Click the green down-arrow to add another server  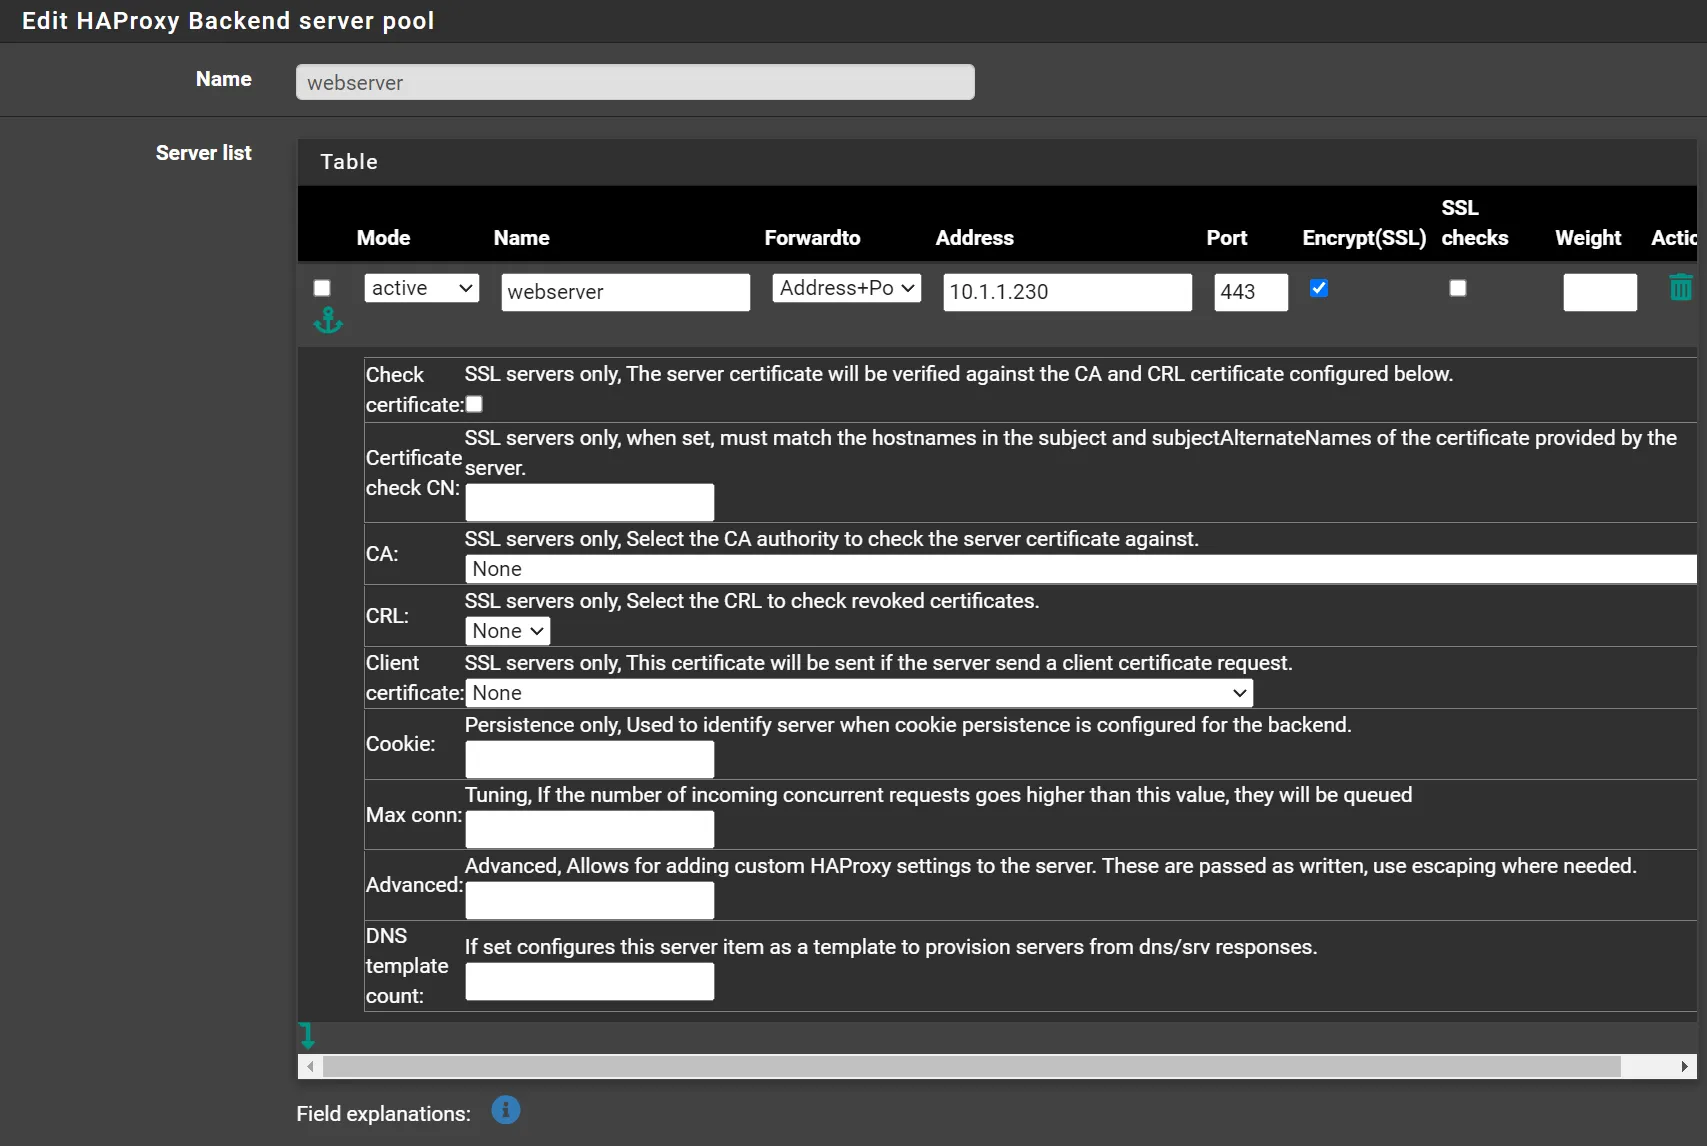308,1035
